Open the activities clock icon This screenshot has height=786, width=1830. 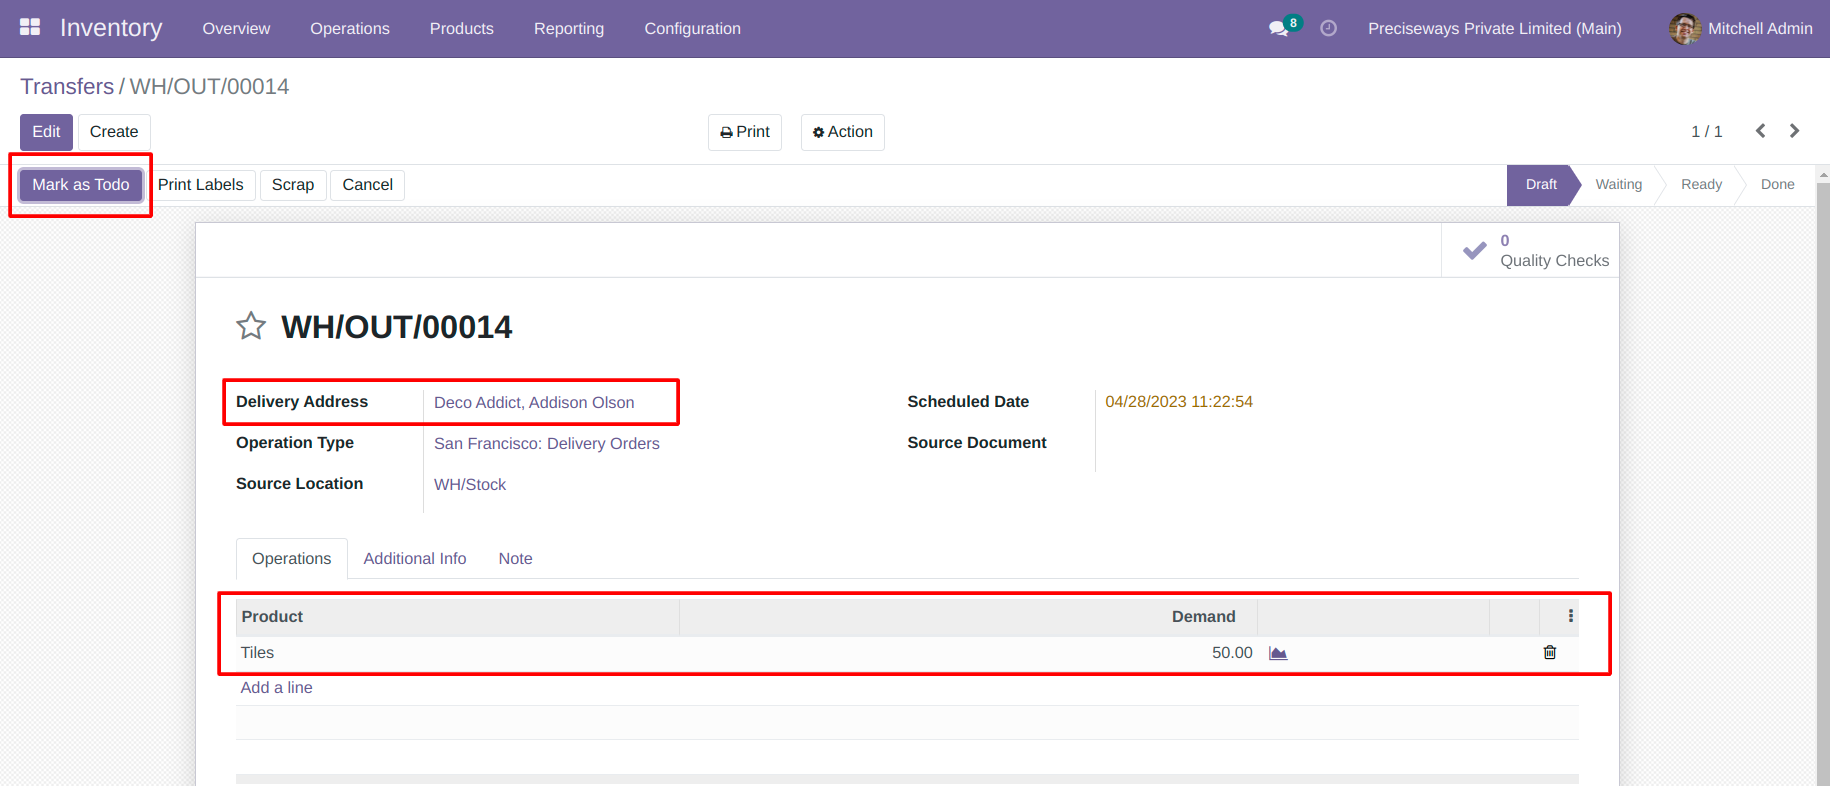point(1328,28)
